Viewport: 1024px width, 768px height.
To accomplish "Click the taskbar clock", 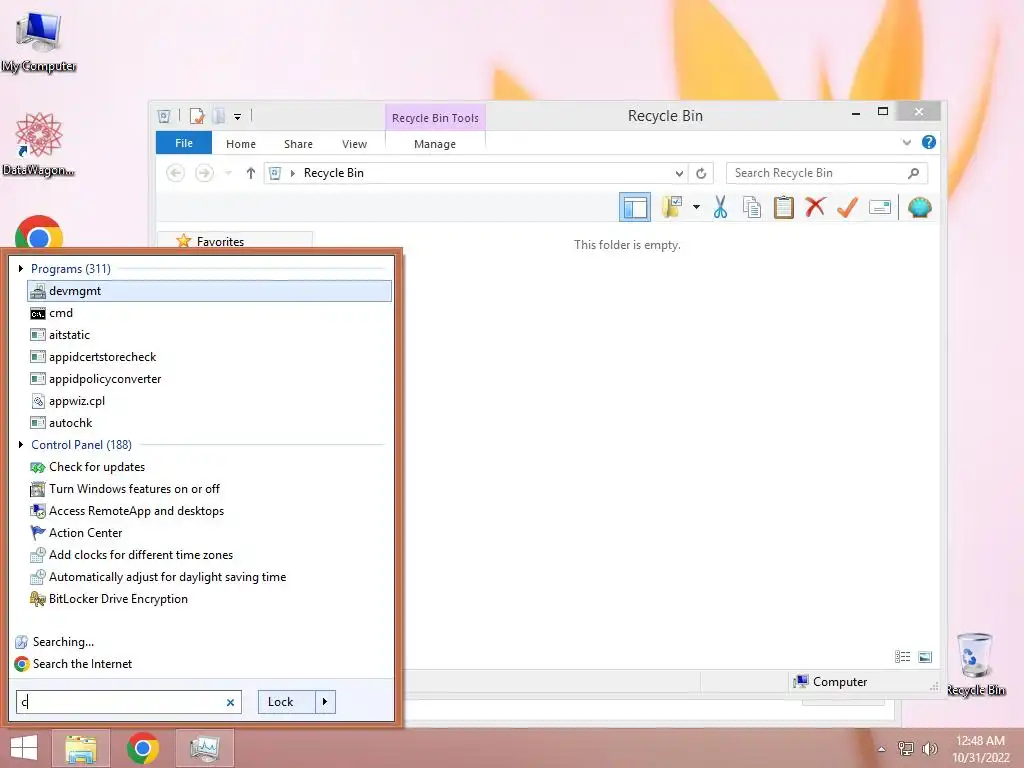I will (980, 749).
